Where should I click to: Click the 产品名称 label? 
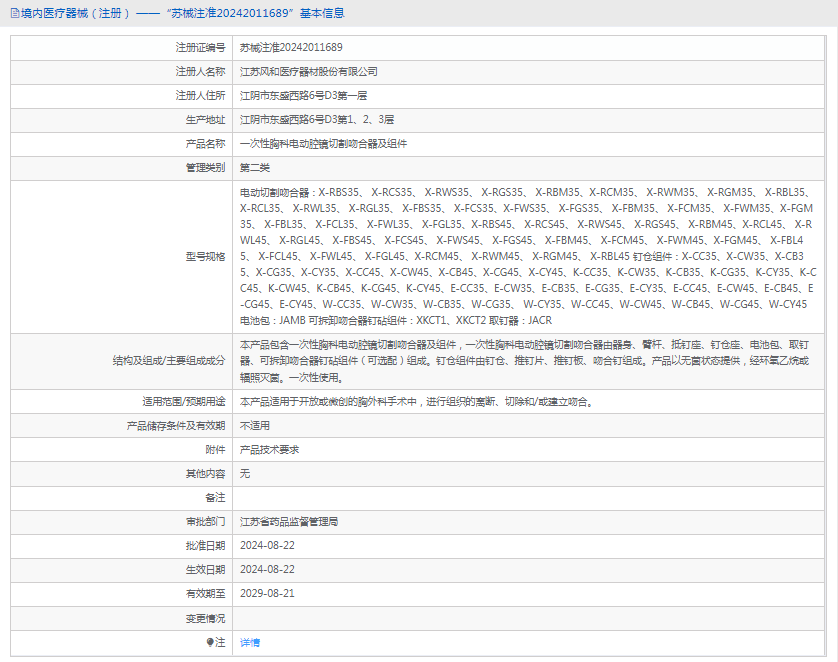click(205, 144)
